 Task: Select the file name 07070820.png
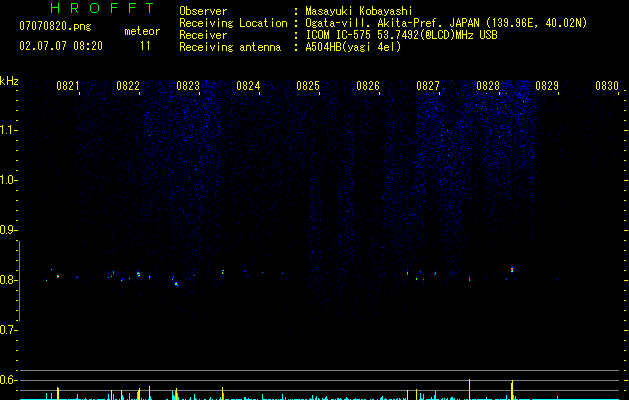tap(55, 27)
